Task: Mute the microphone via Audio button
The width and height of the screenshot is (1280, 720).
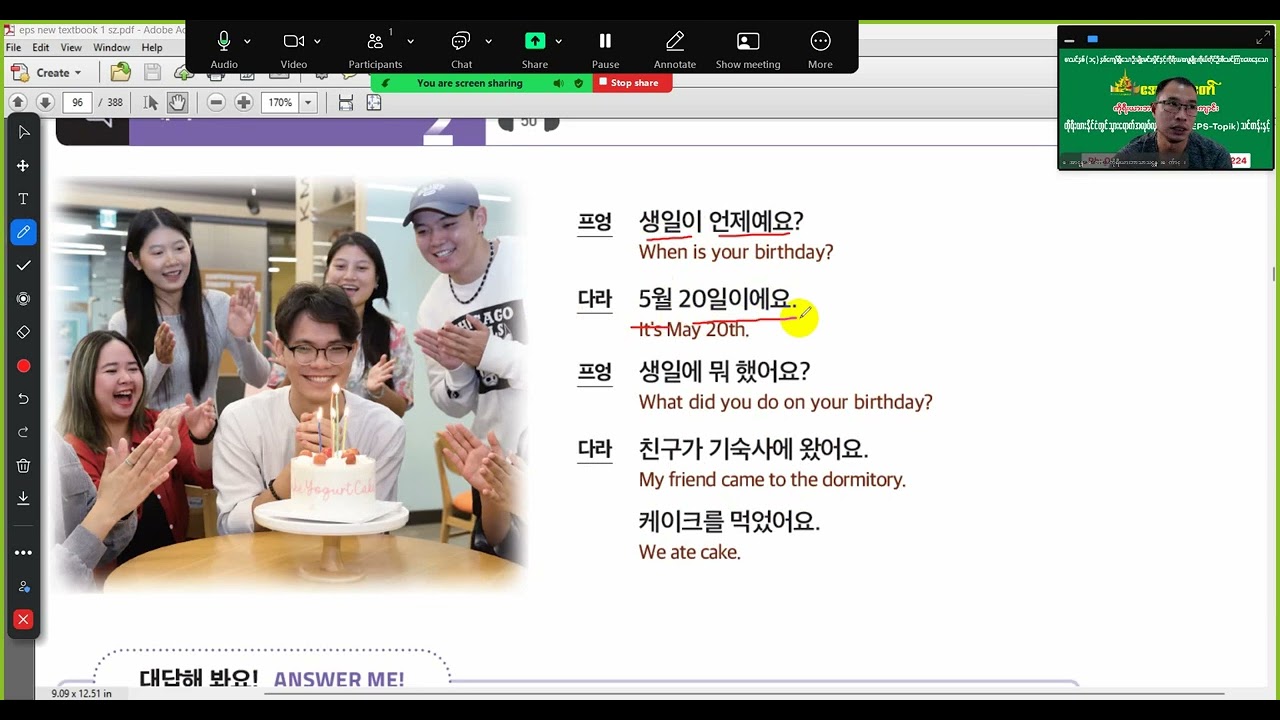Action: [224, 48]
